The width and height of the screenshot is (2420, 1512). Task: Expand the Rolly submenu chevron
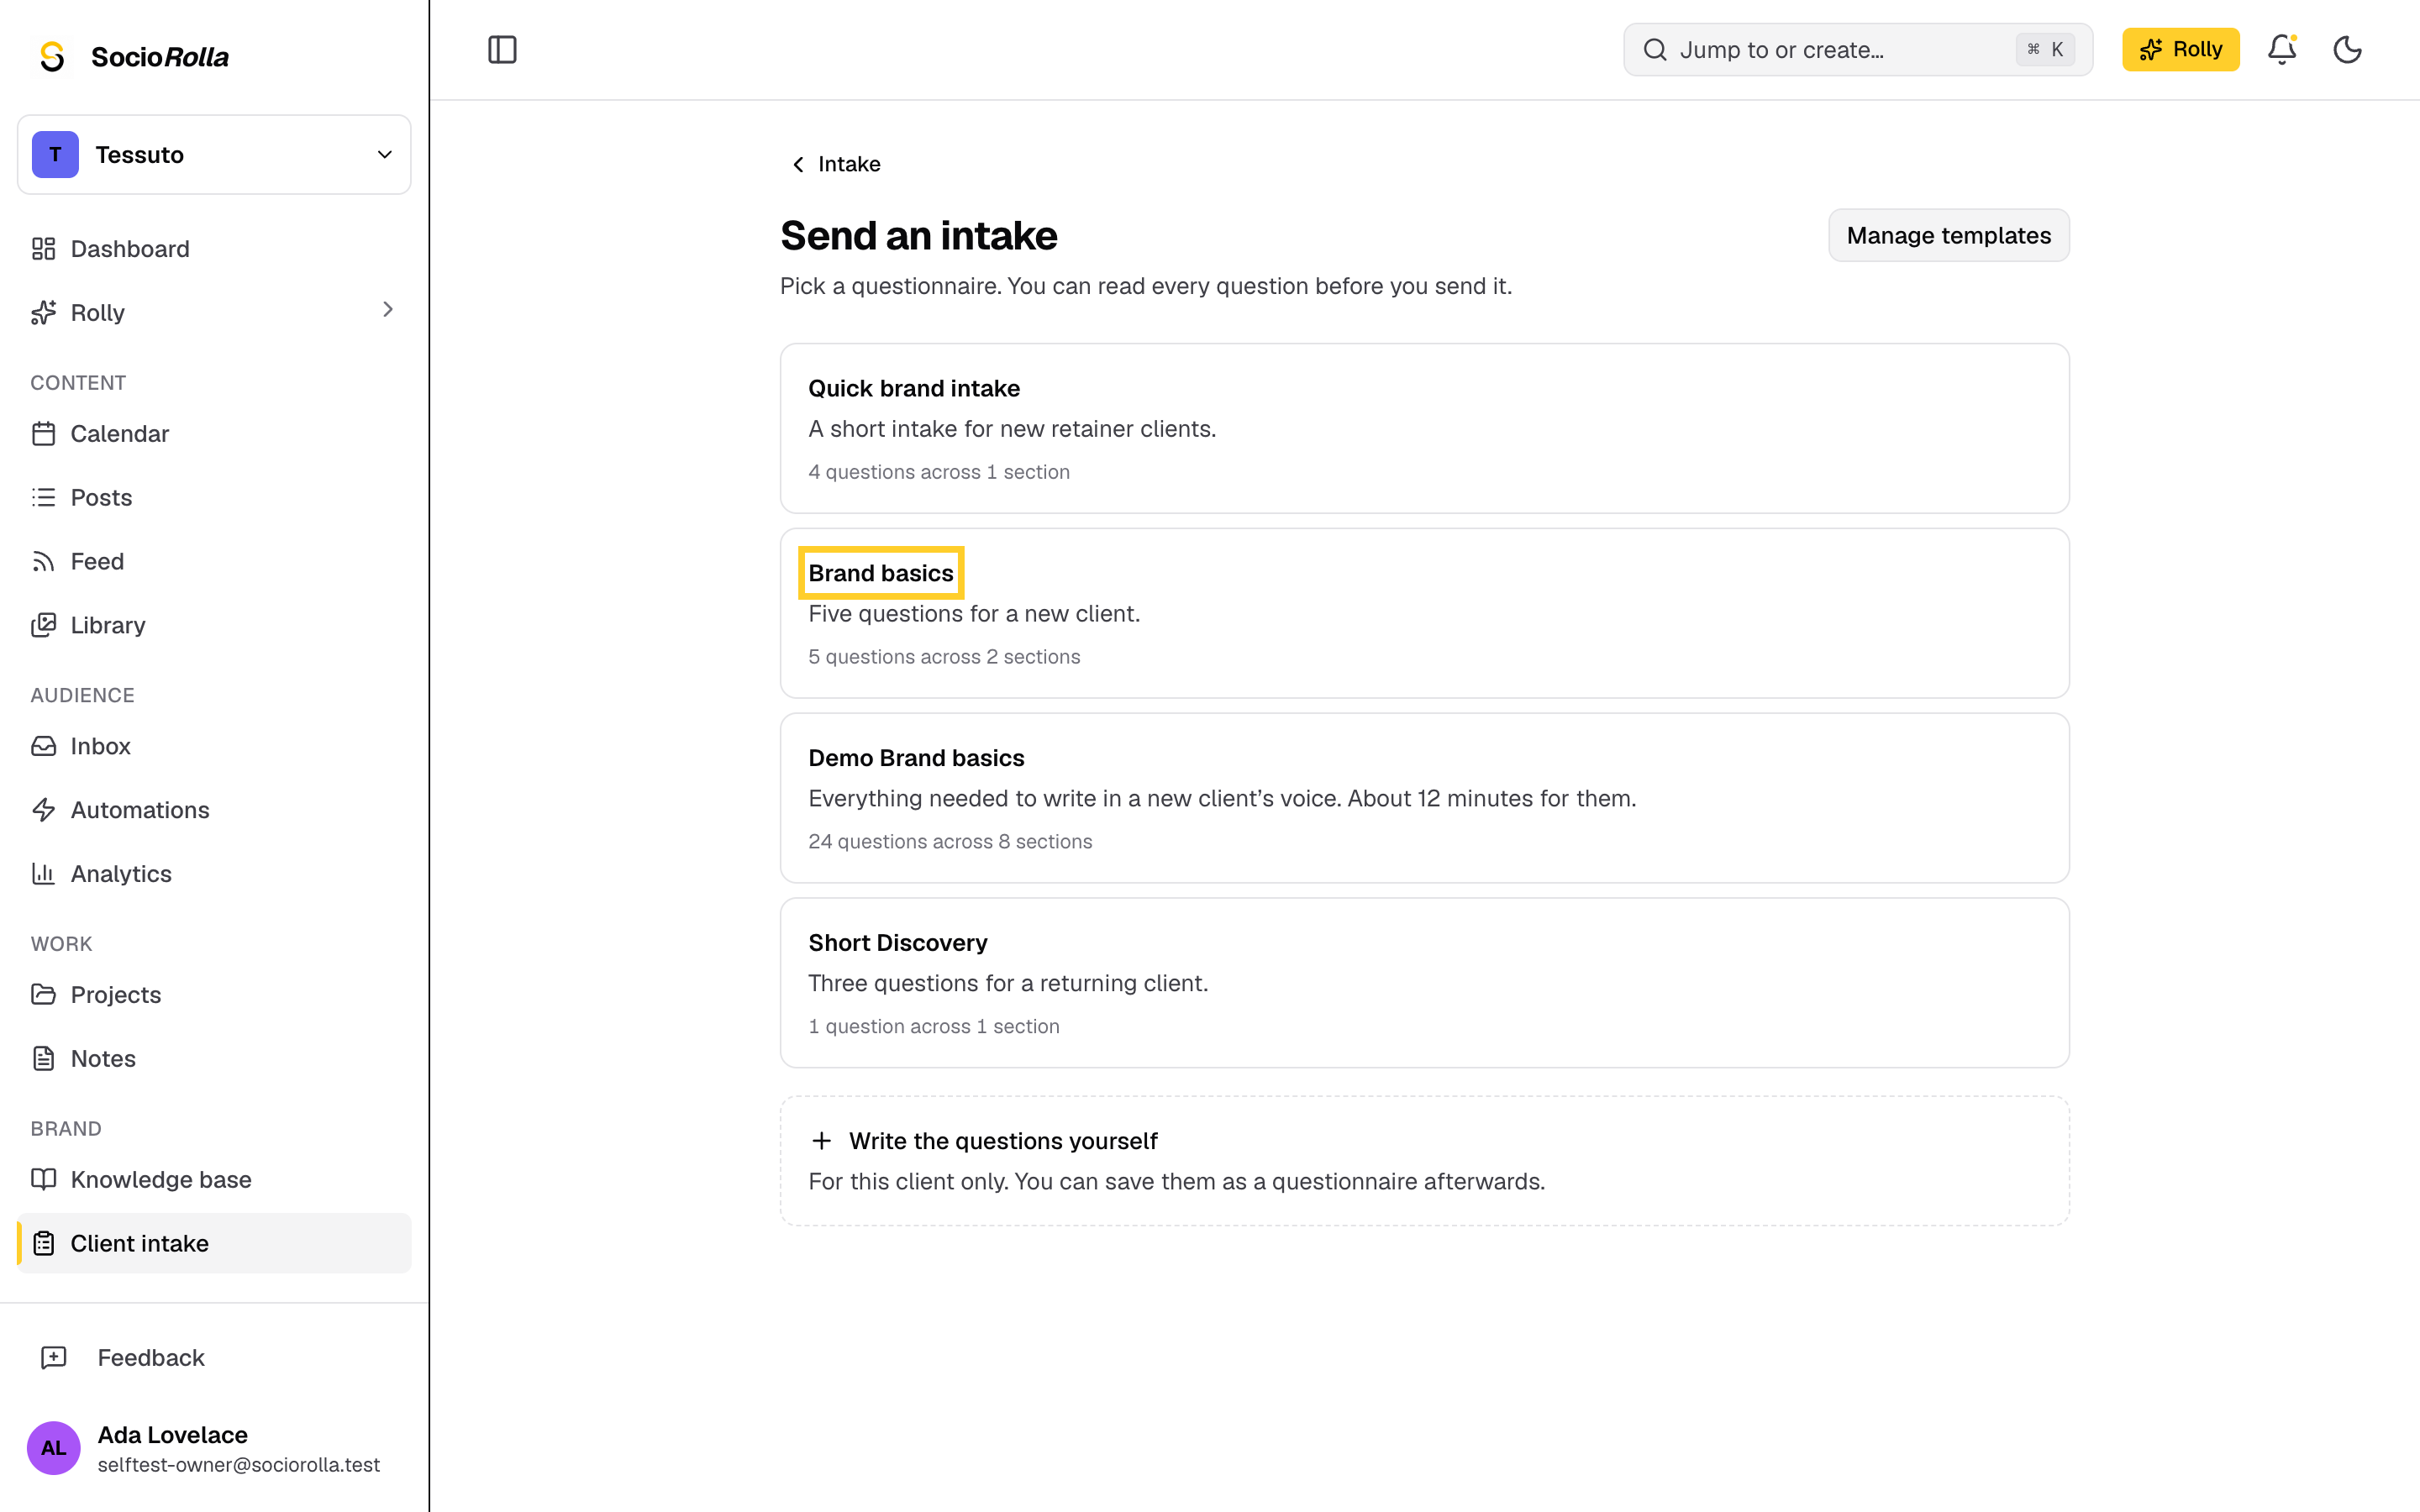[x=388, y=310]
